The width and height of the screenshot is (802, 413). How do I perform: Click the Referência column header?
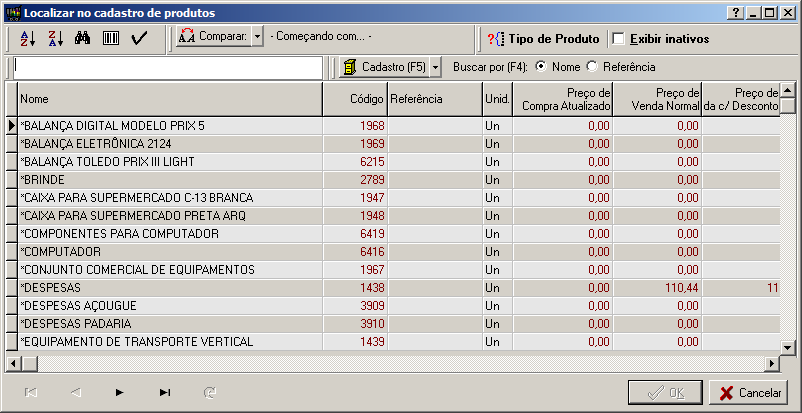point(435,99)
